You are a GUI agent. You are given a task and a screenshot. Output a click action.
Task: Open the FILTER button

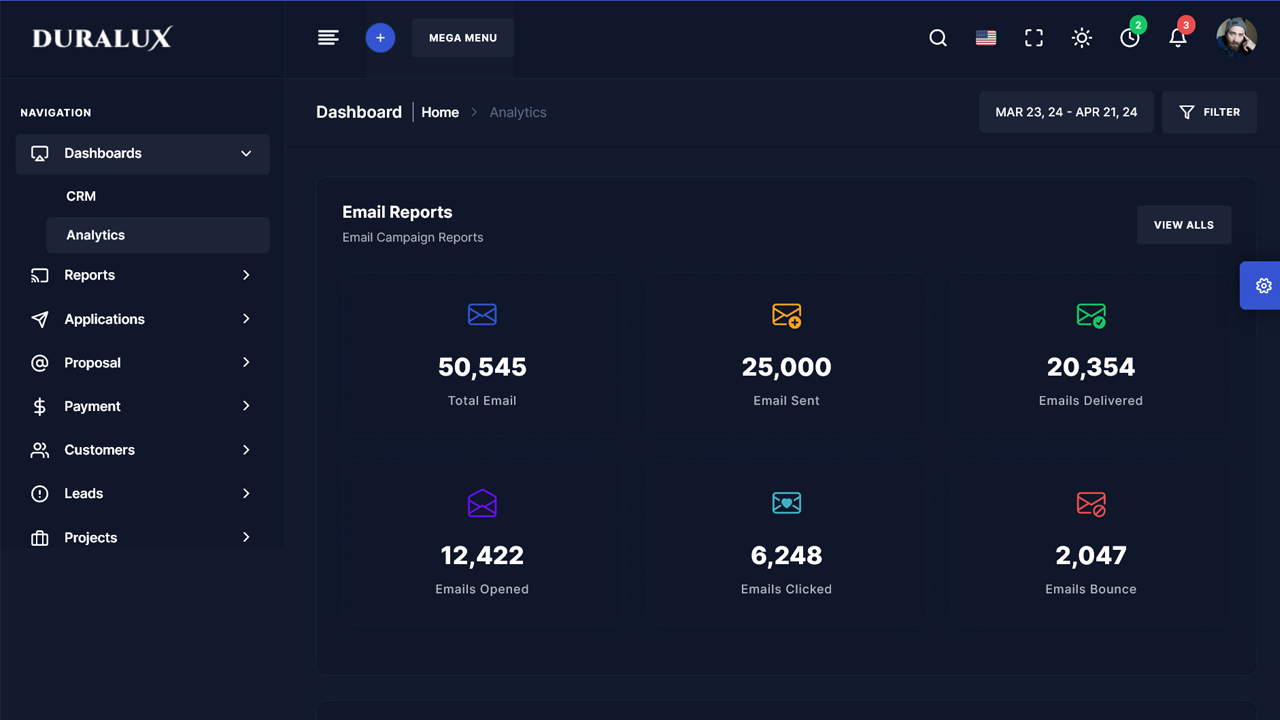[1209, 112]
